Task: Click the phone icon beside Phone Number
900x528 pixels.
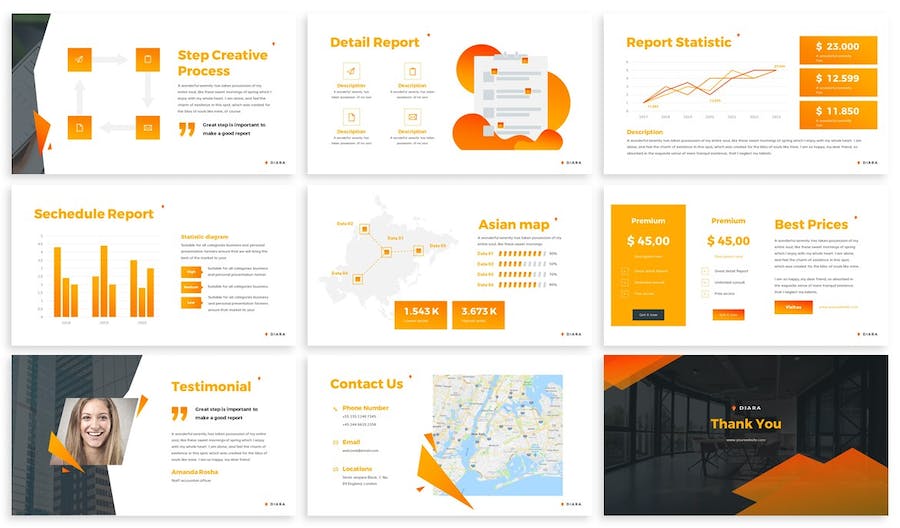Action: (335, 409)
